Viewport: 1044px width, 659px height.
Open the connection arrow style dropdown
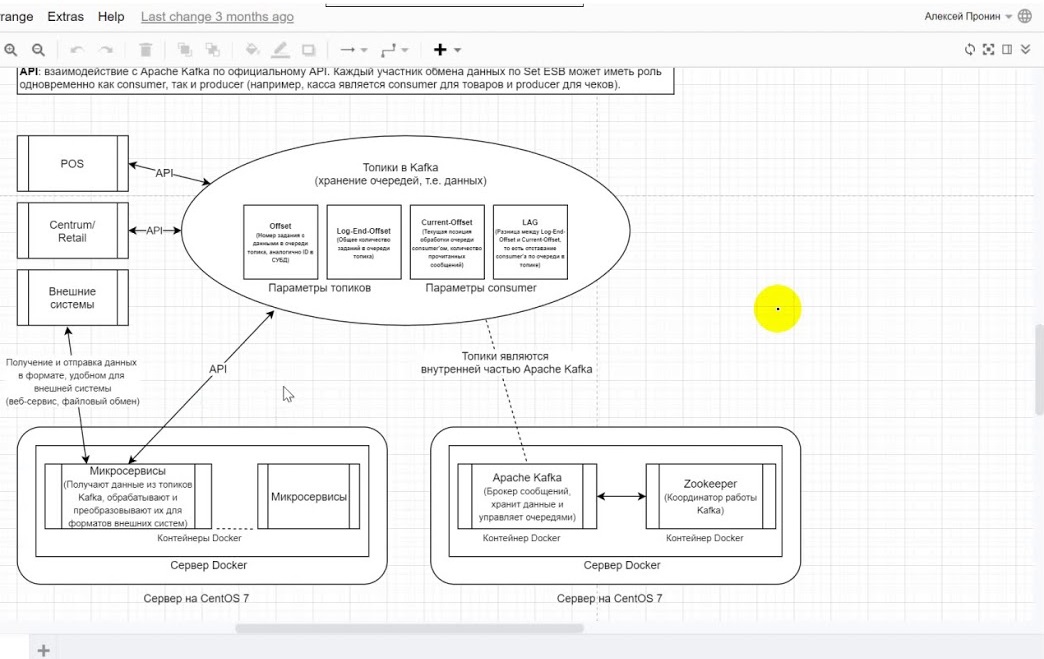(353, 49)
